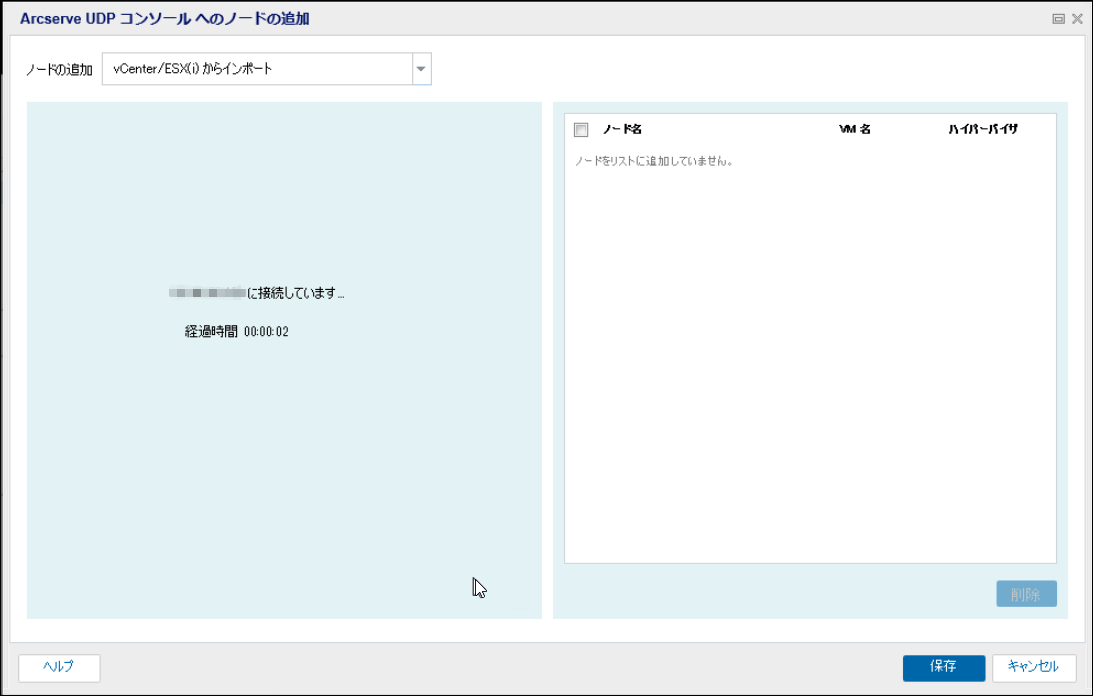Click the 保存 button
Screen dimensions: 1093x696
[943, 667]
